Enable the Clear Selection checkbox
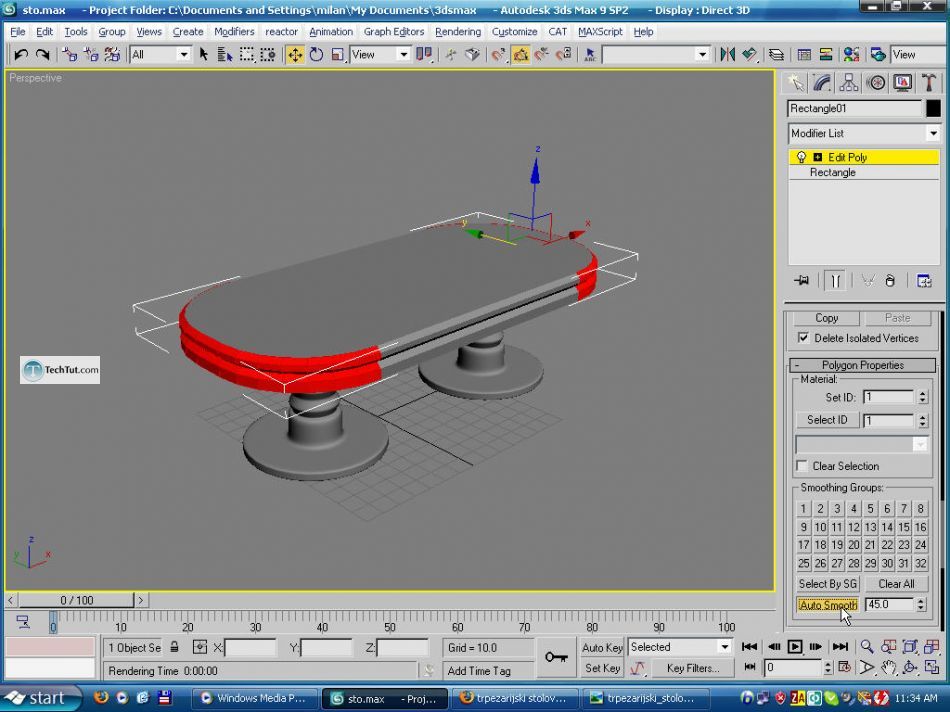Screen dimensions: 950x712 point(802,466)
